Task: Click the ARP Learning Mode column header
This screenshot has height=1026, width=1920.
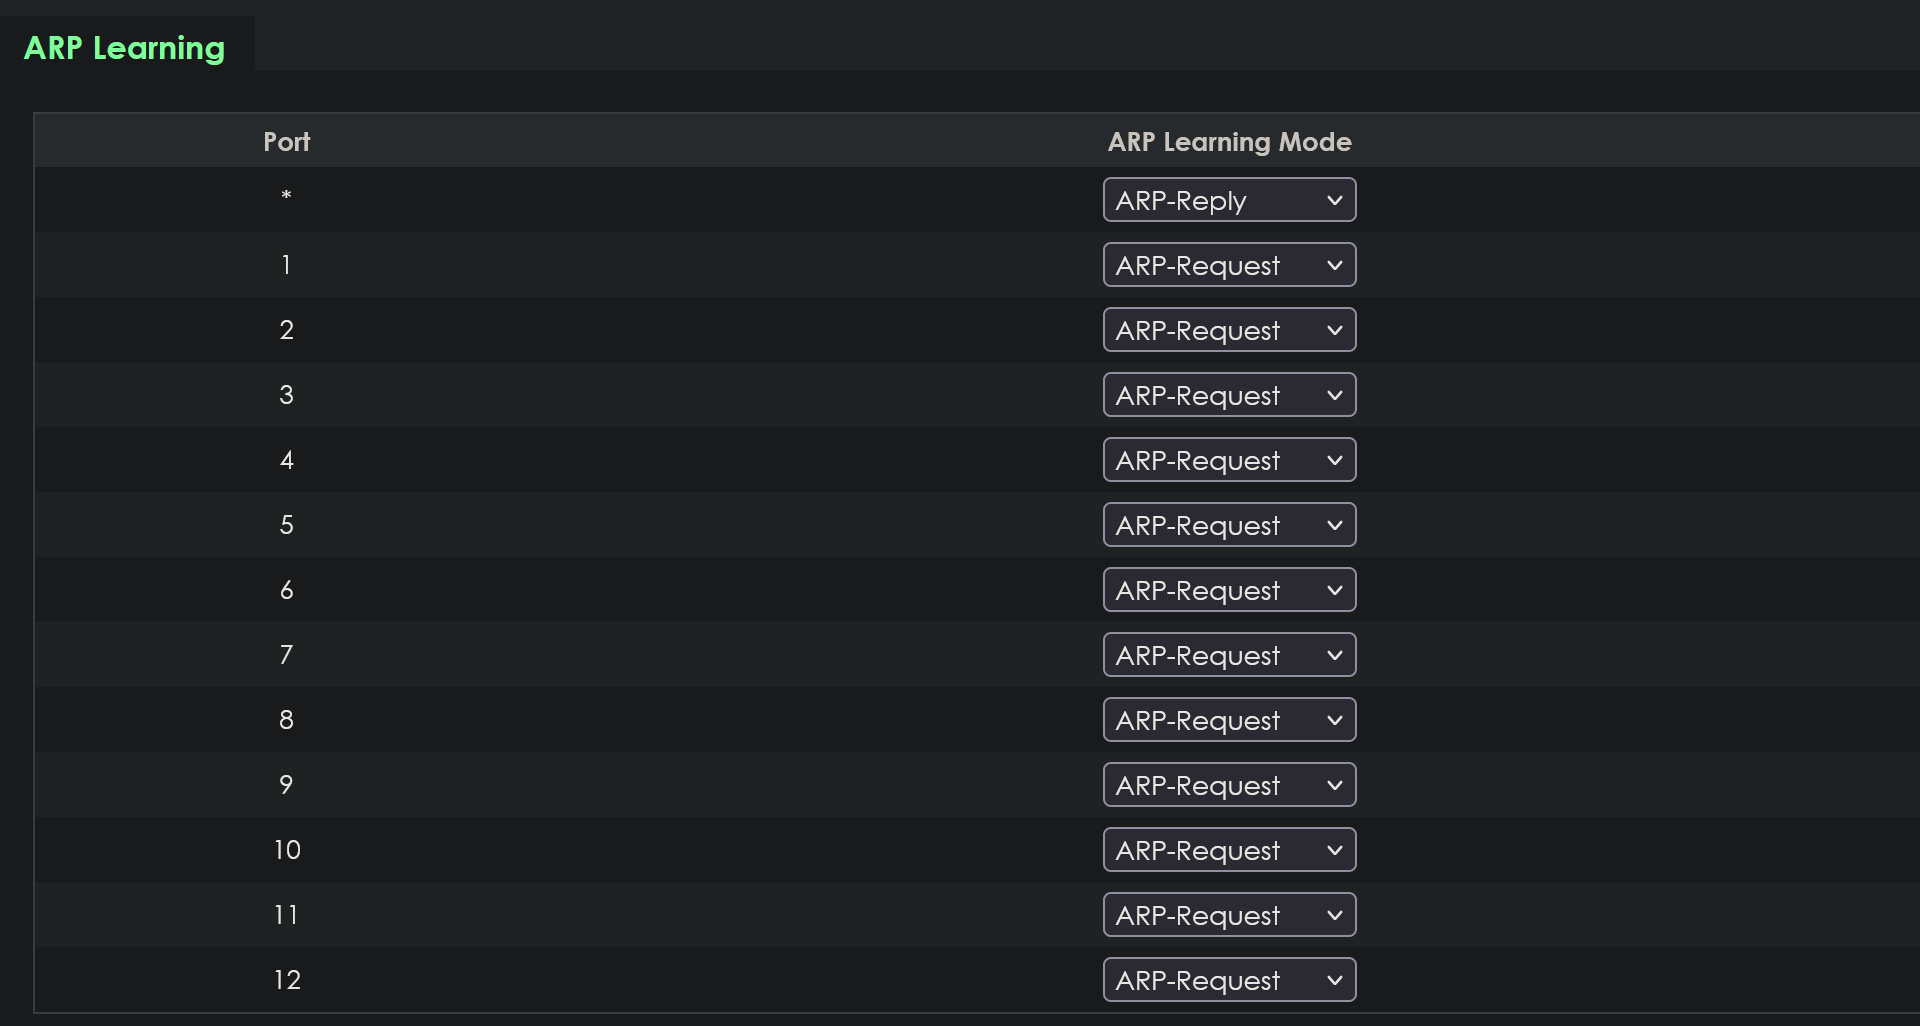Action: [1229, 142]
